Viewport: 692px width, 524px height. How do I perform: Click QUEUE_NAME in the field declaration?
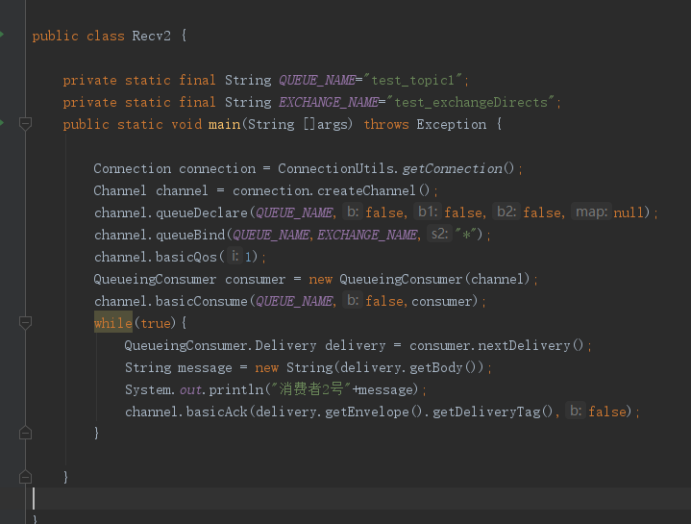[317, 80]
